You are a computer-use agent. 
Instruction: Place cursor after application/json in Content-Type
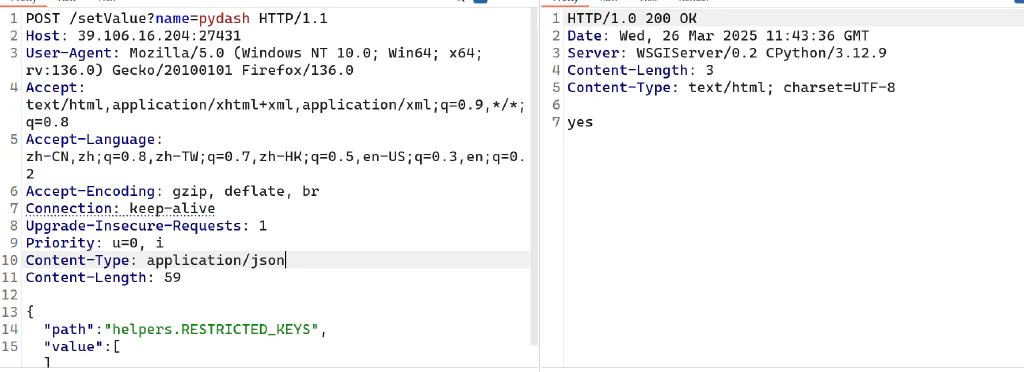click(285, 260)
